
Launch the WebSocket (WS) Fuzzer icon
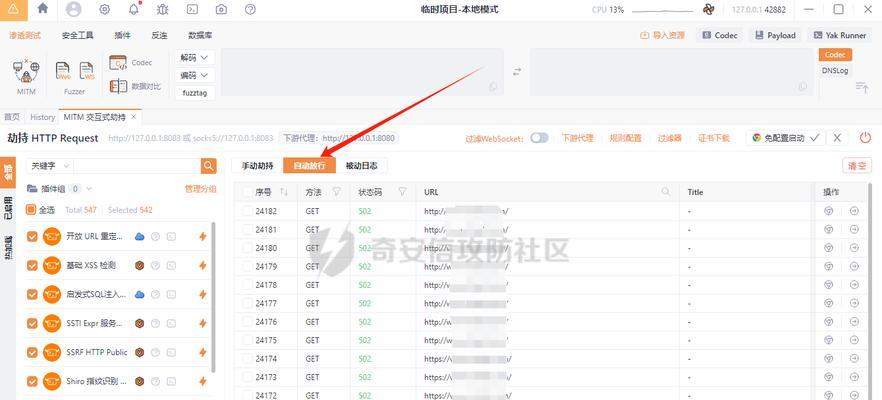(x=87, y=71)
